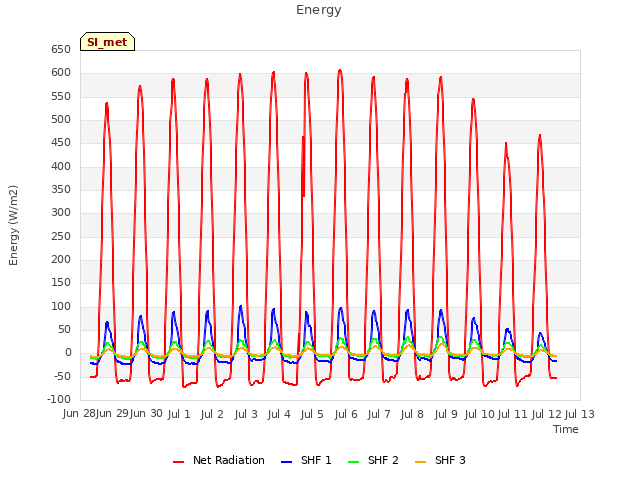Click the Time x-axis label
640x480 pixels.
[566, 429]
